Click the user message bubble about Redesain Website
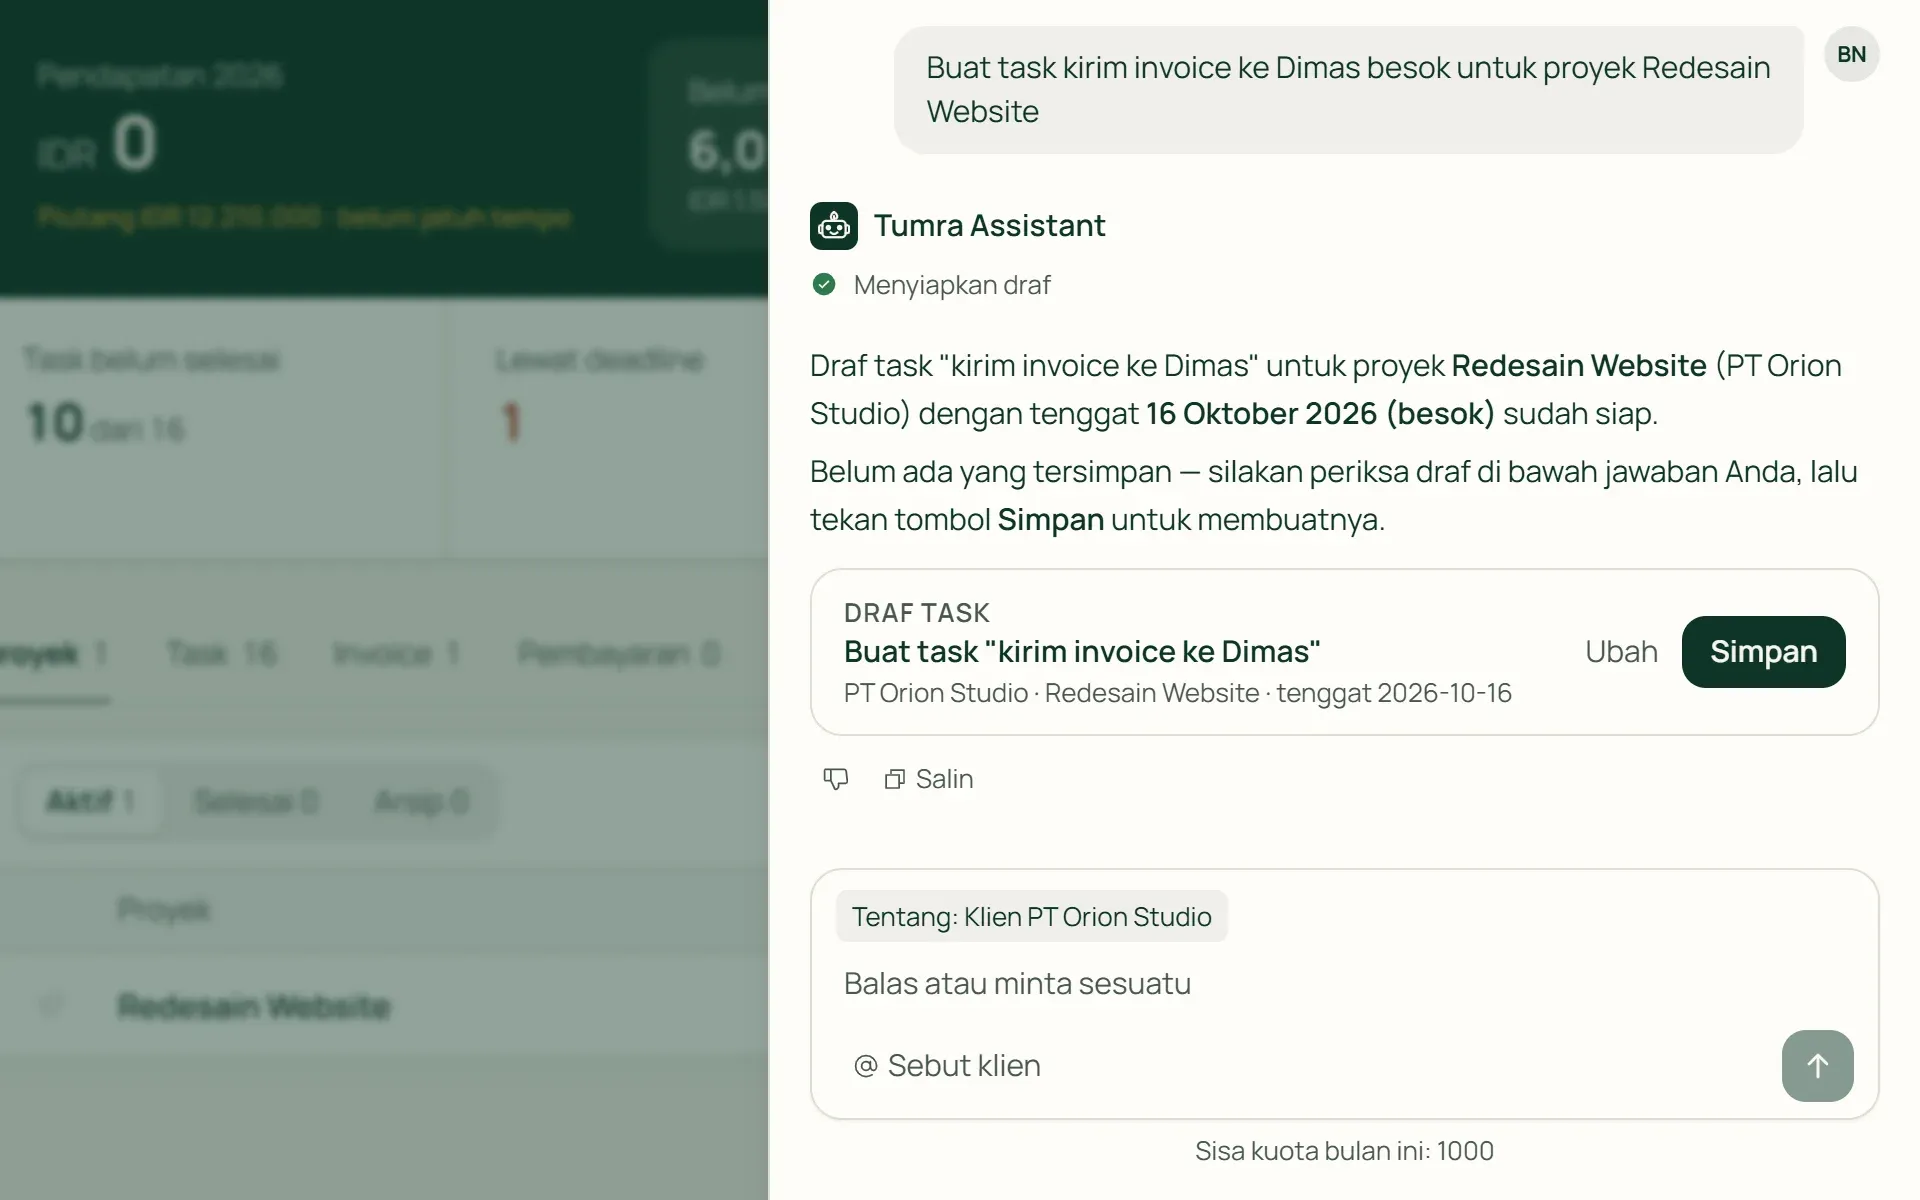 pos(1348,90)
